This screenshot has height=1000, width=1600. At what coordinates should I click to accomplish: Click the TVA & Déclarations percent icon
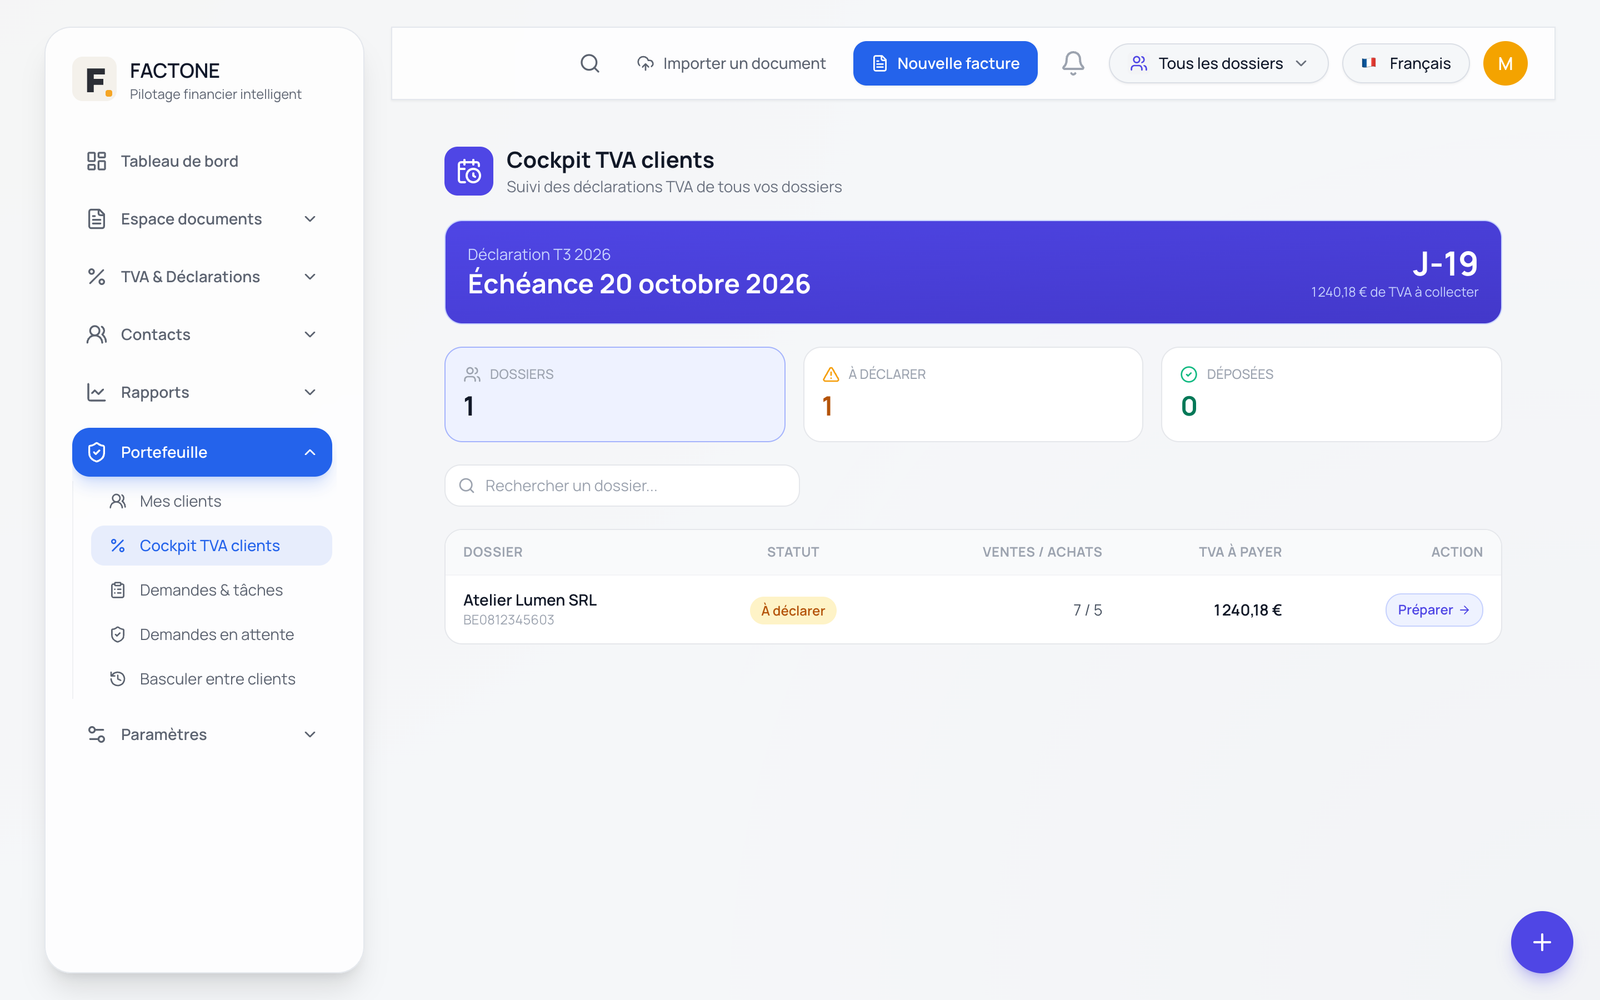click(x=96, y=277)
